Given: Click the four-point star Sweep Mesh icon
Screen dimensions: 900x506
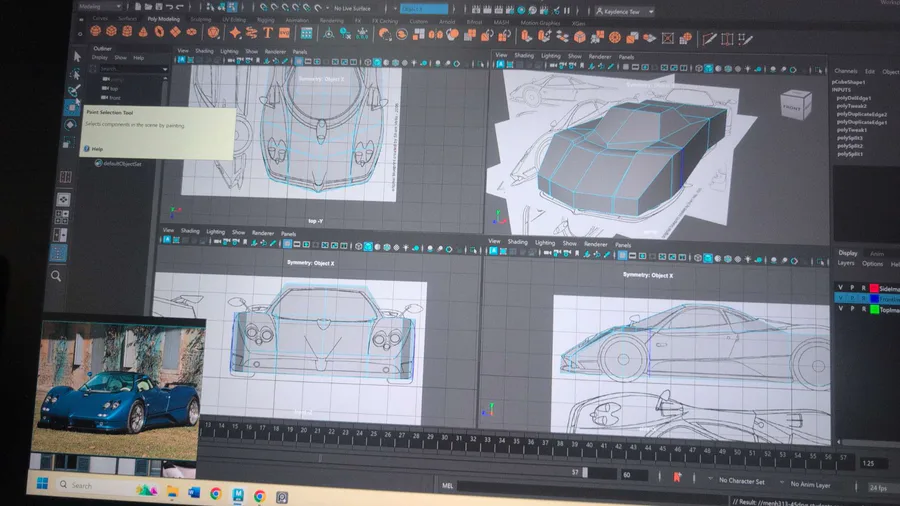Looking at the screenshot, I should coord(235,33).
